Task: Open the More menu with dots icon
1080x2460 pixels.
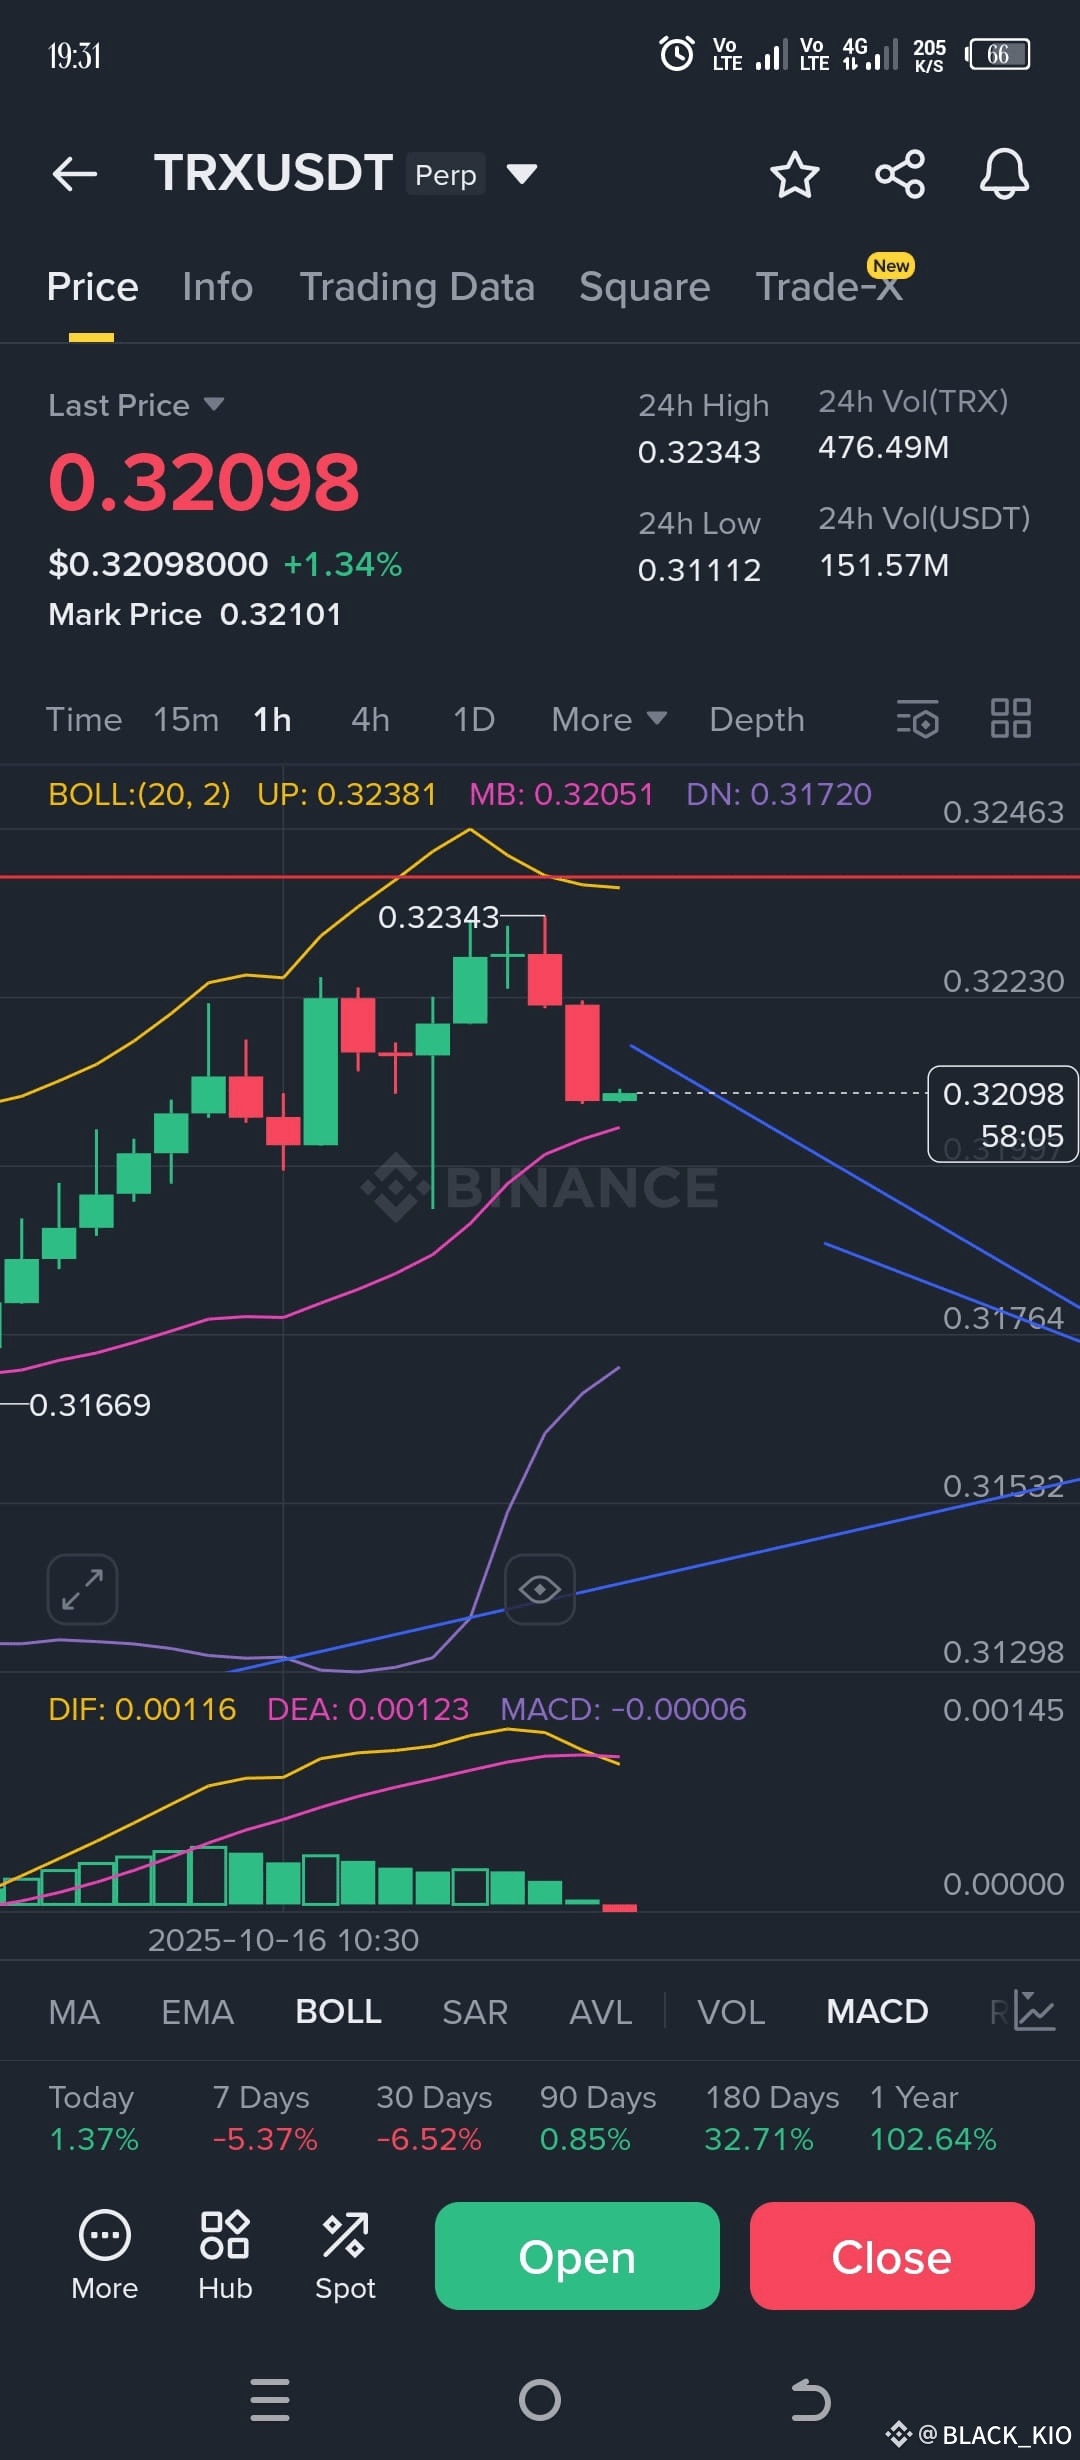Action: coord(105,2255)
